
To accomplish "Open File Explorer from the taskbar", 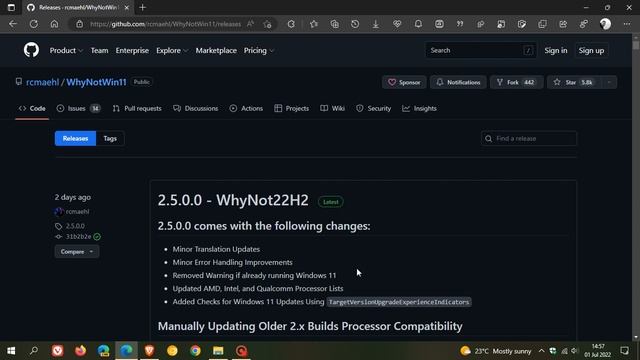I will click(218, 351).
